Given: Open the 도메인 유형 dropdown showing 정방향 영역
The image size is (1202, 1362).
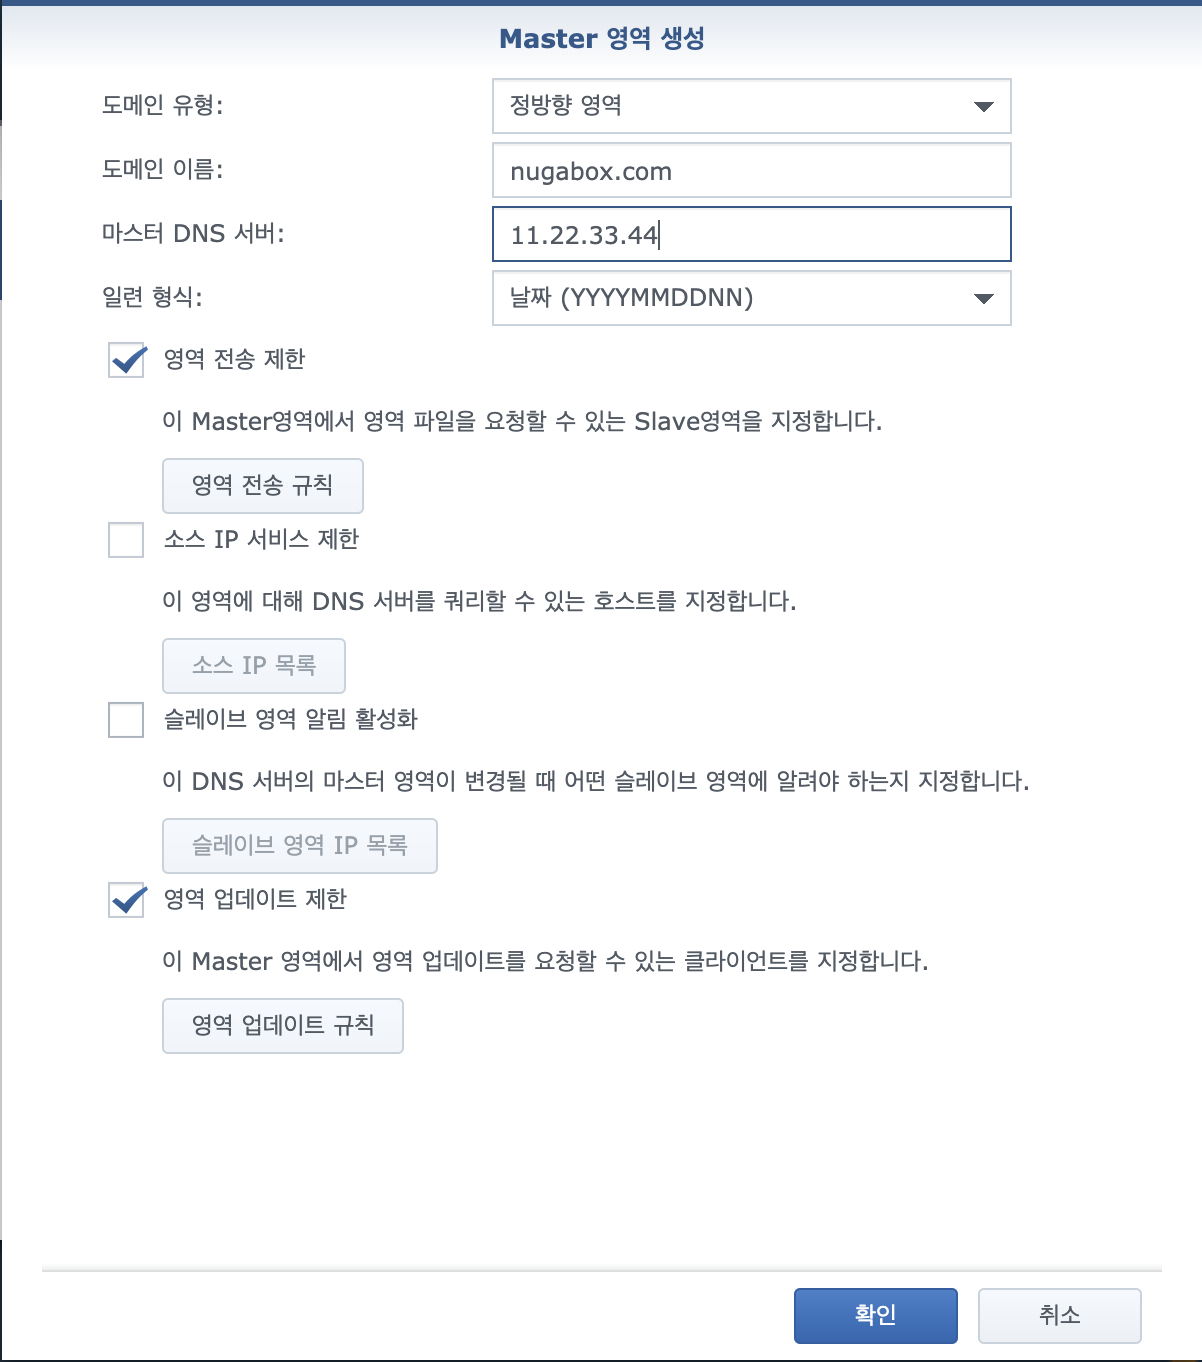Looking at the screenshot, I should coord(751,106).
